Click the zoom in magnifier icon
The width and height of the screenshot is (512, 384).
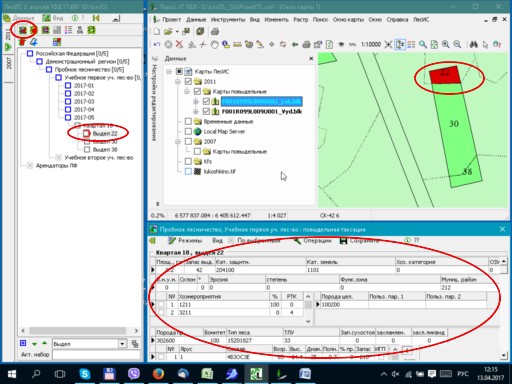coord(446,44)
